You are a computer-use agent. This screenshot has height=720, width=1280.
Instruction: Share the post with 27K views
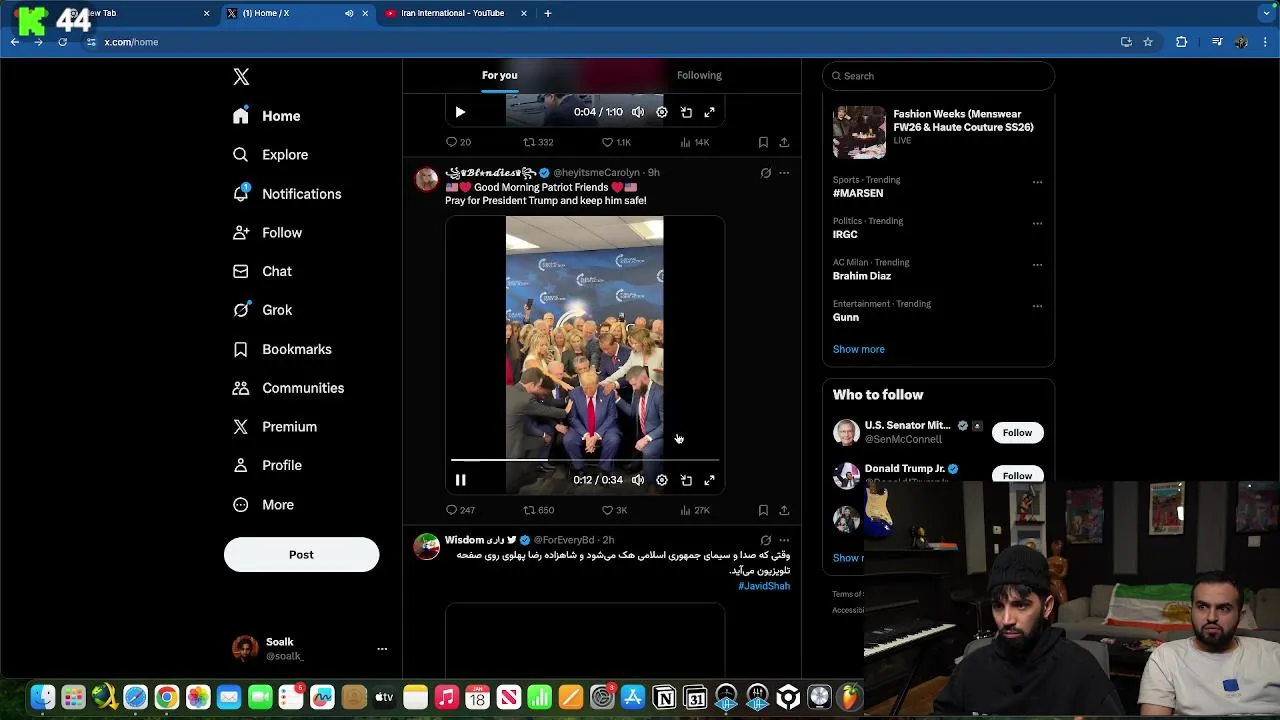pos(784,510)
